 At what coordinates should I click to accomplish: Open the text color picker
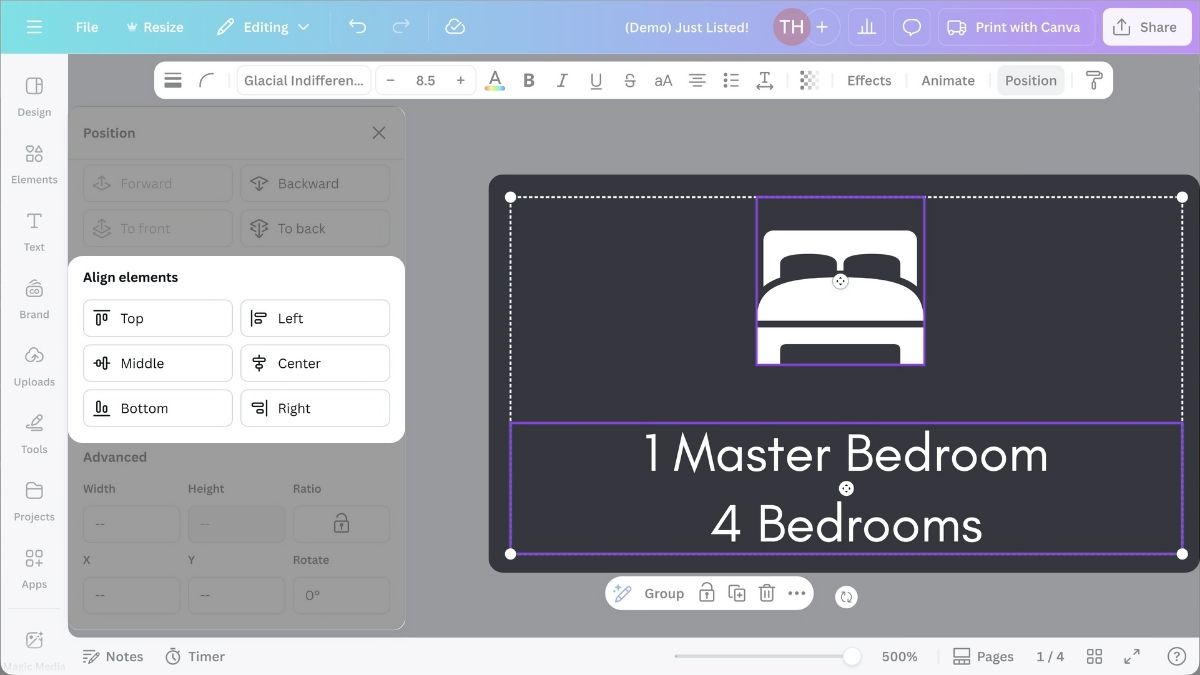click(494, 80)
